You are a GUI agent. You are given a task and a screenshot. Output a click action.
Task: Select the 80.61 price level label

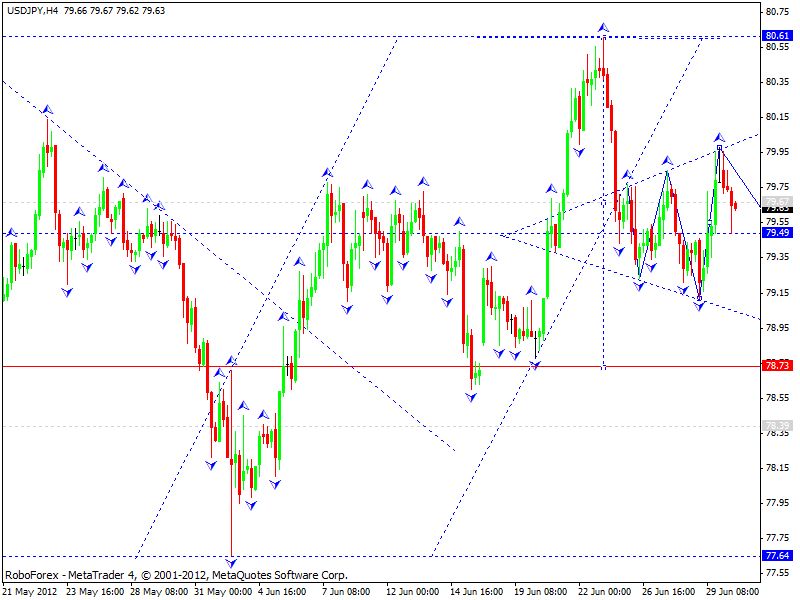(x=777, y=36)
